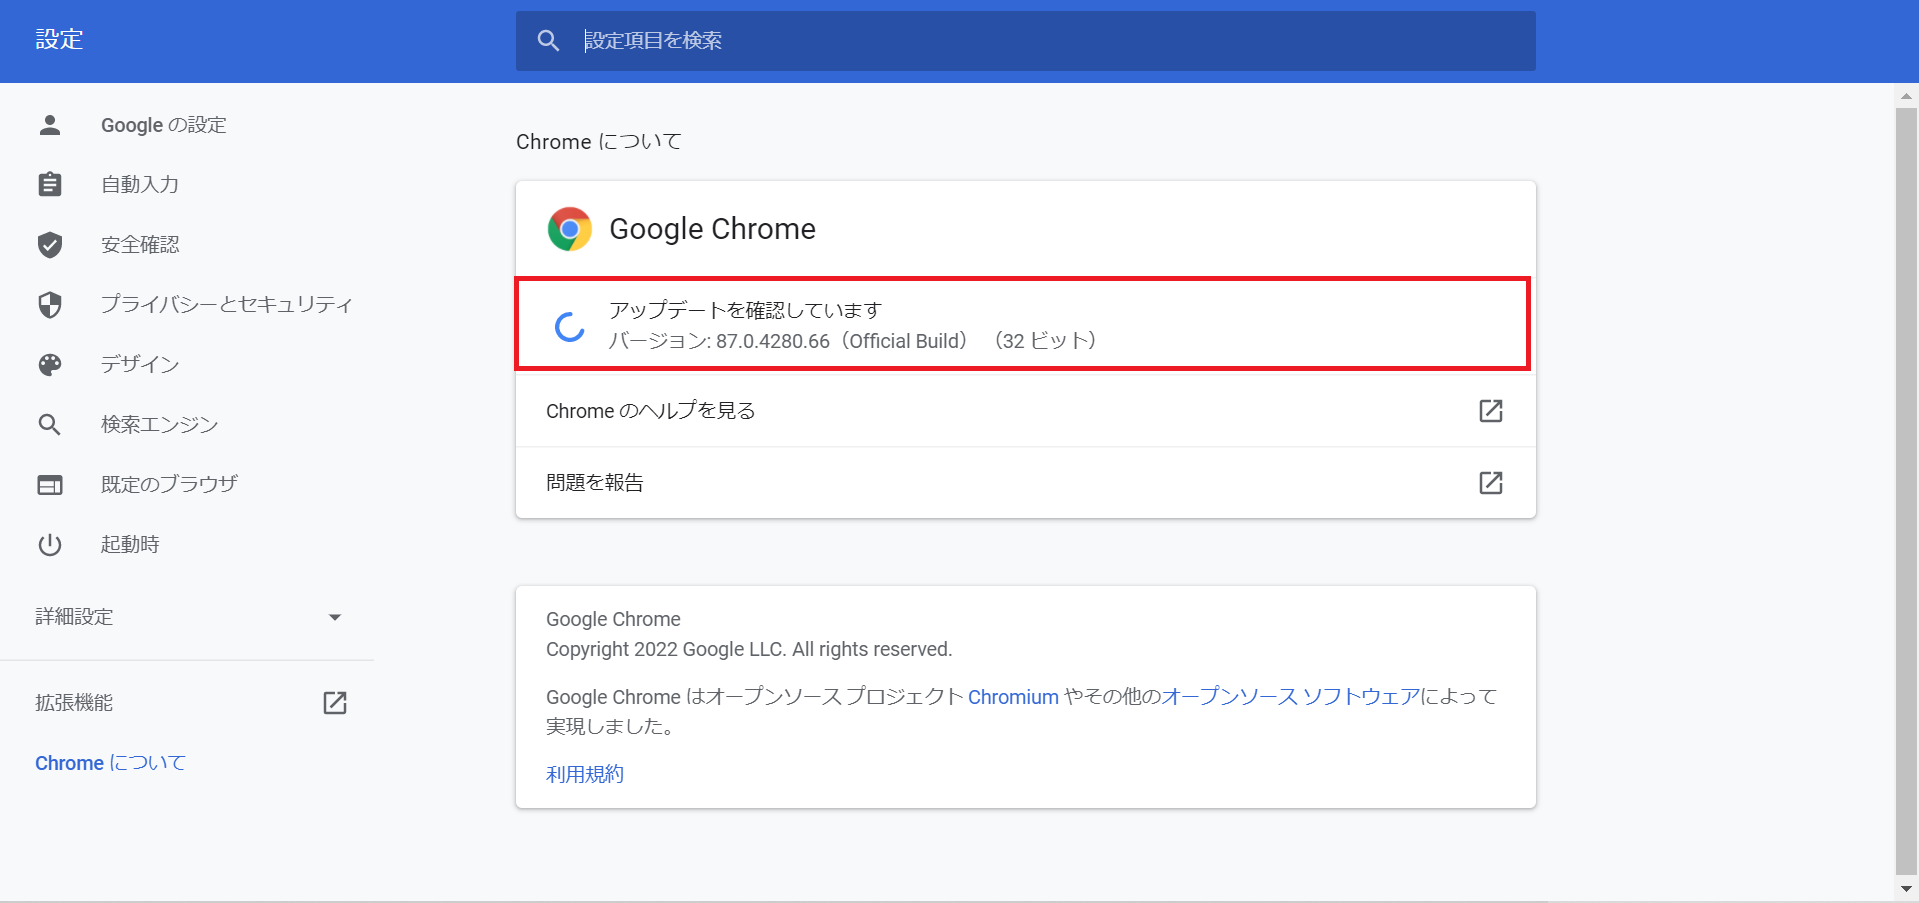The height and width of the screenshot is (903, 1919).
Task: Click the shield icon for プライバシーとセキュリティ
Action: click(x=50, y=305)
